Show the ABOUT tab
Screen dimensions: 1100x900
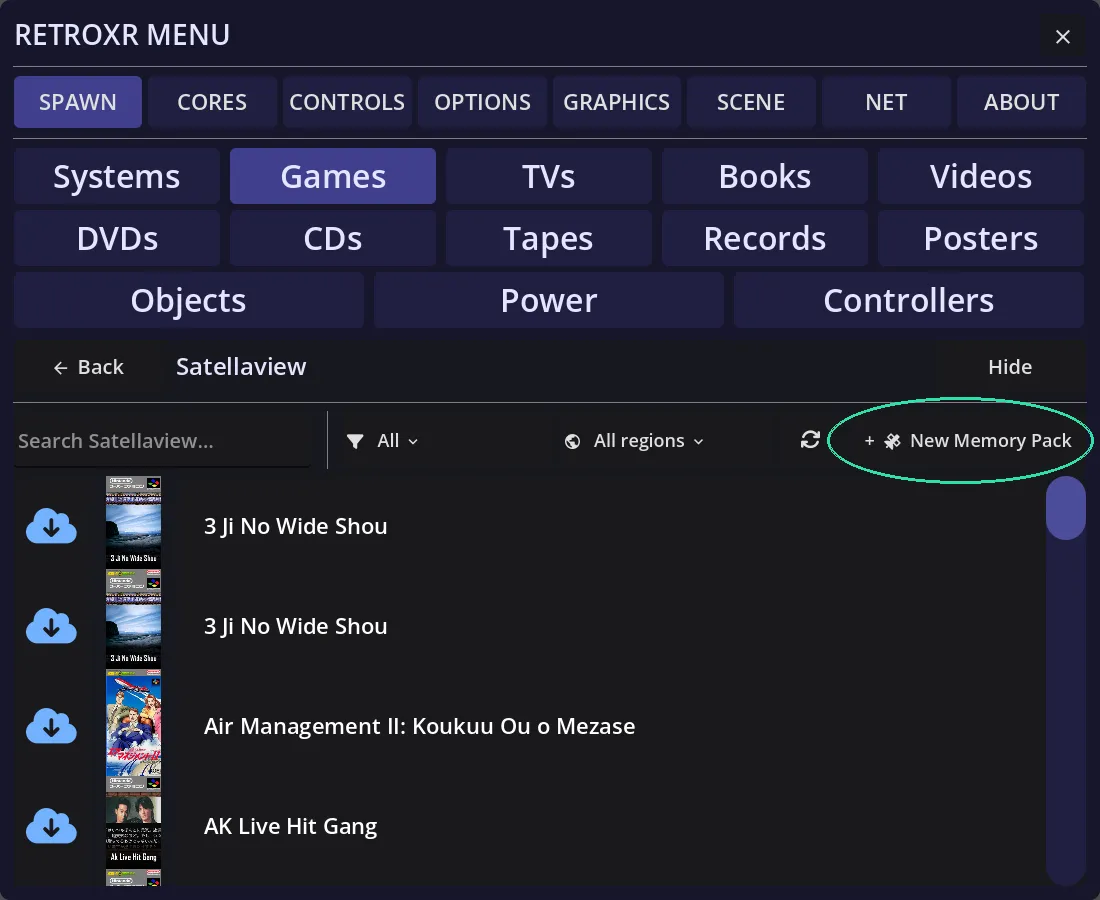1021,102
